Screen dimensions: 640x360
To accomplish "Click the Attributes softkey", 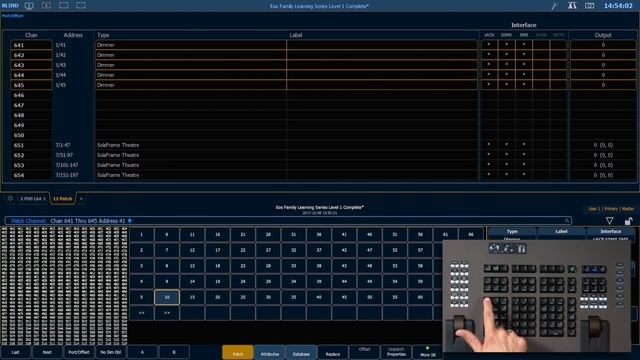I will pos(270,353).
